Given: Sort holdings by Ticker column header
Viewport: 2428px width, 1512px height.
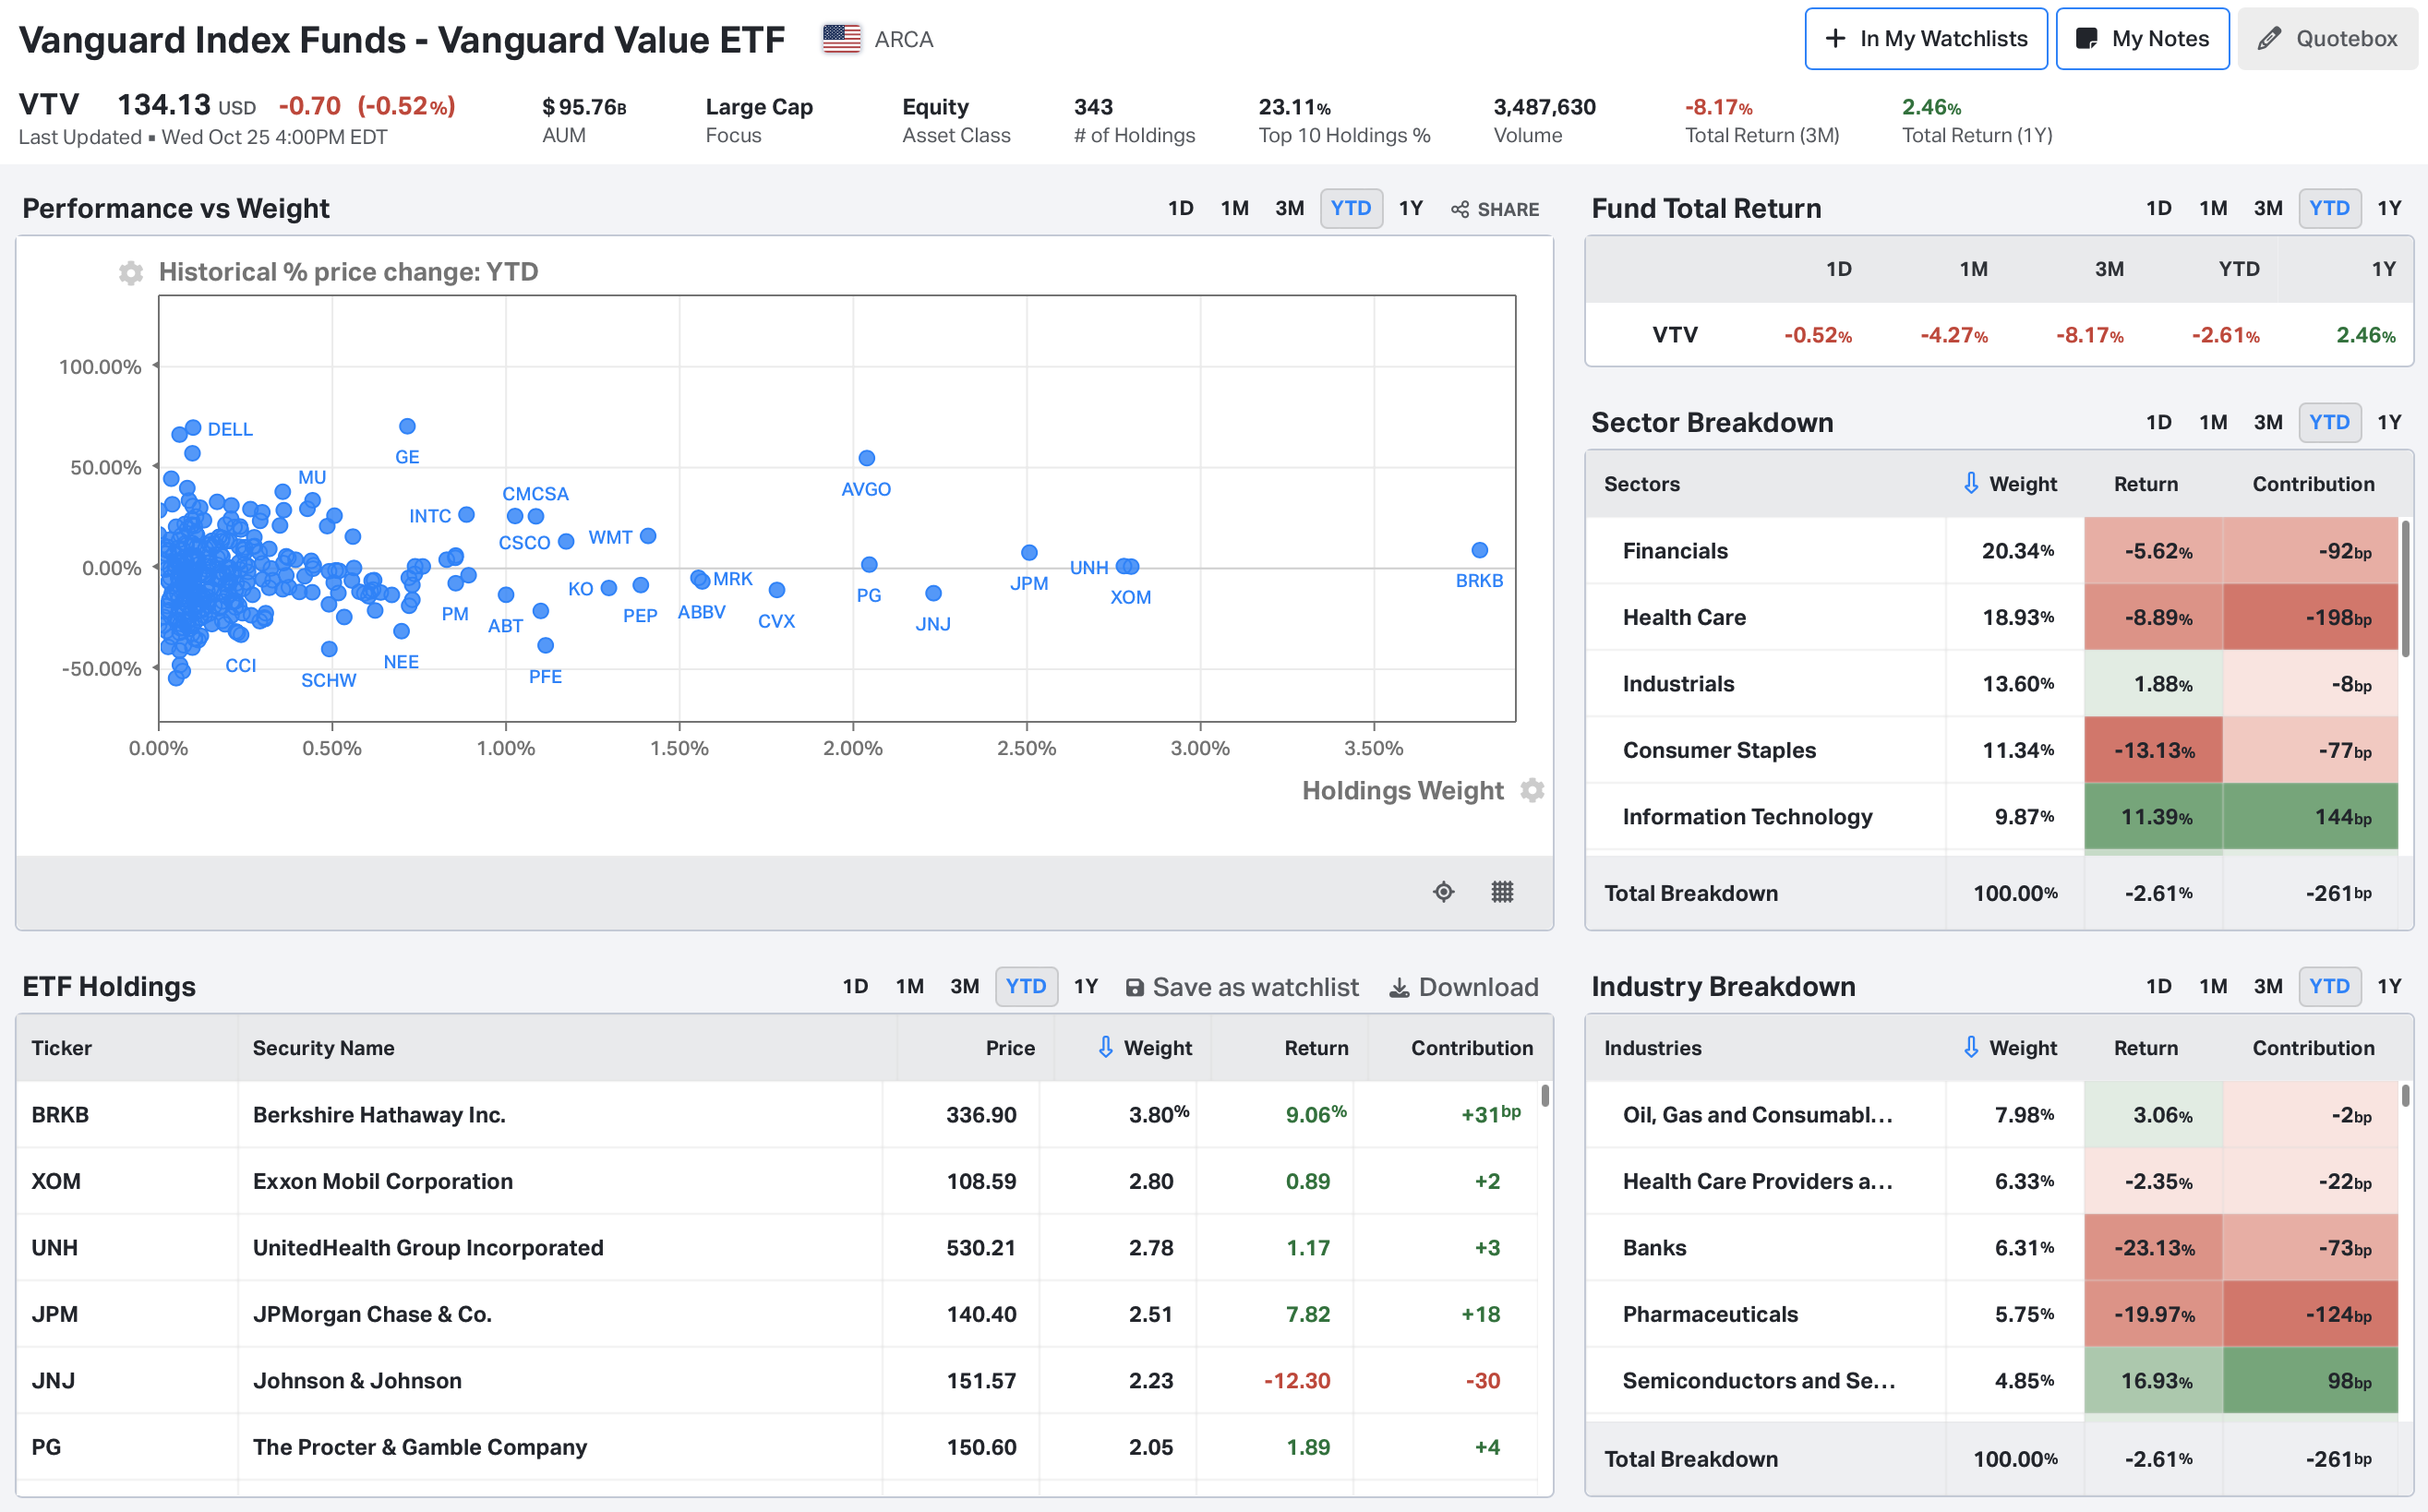Looking at the screenshot, I should click(x=62, y=1047).
